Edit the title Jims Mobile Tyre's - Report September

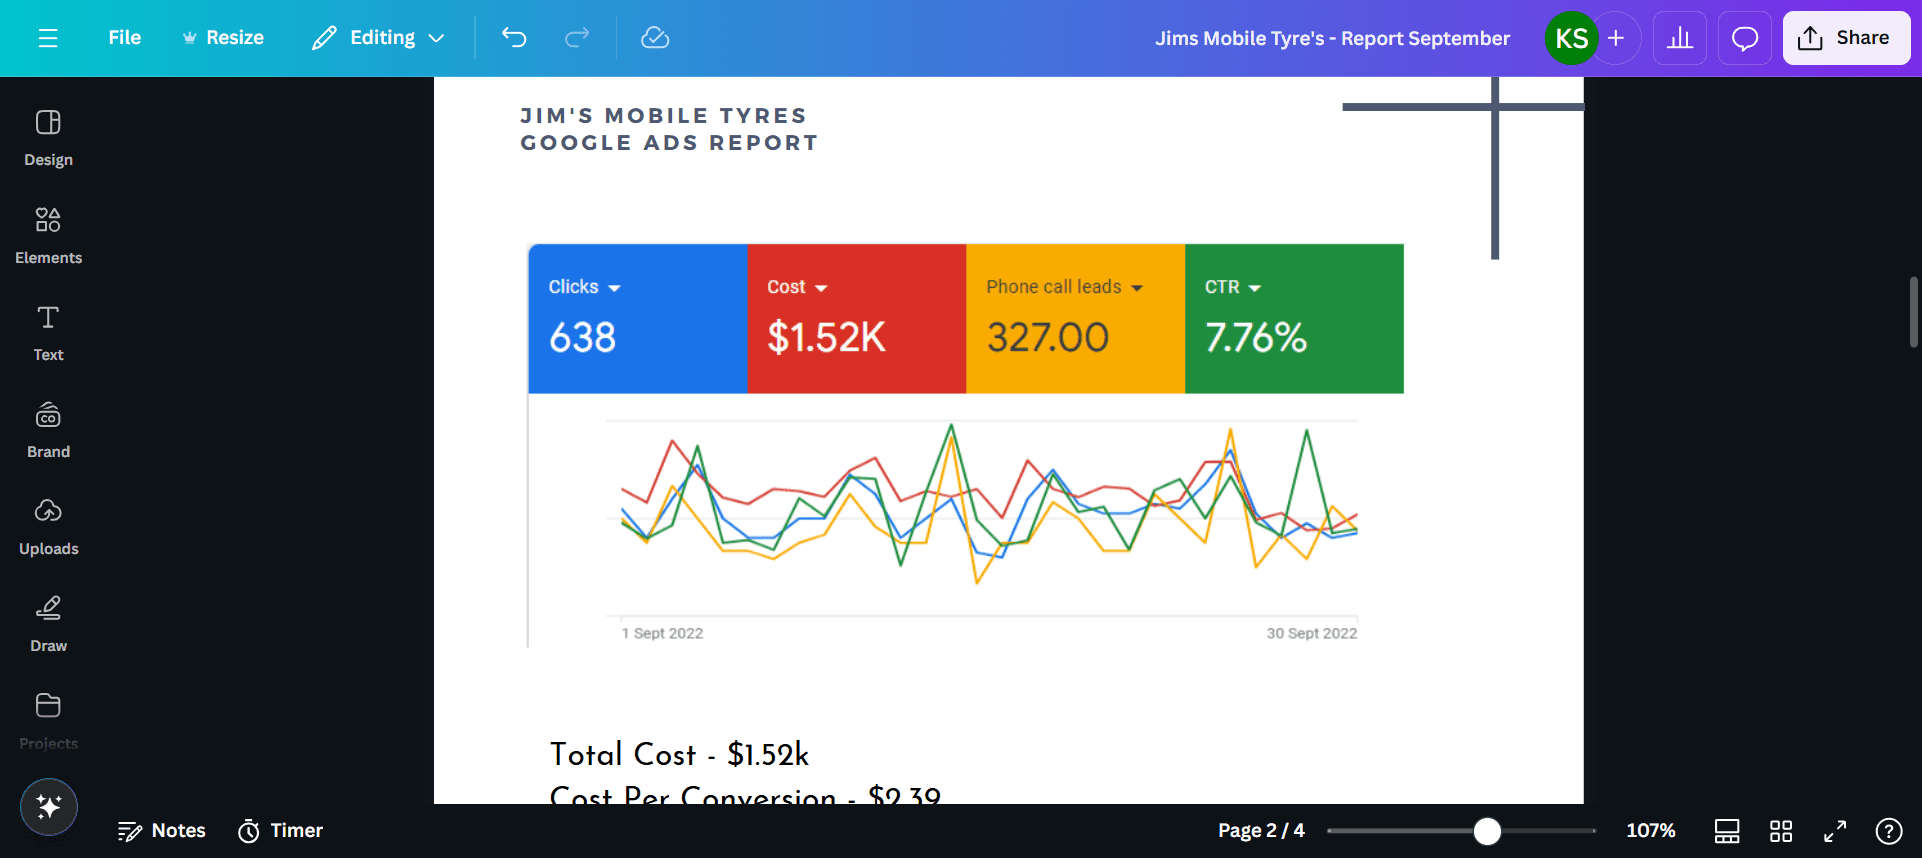1332,38
